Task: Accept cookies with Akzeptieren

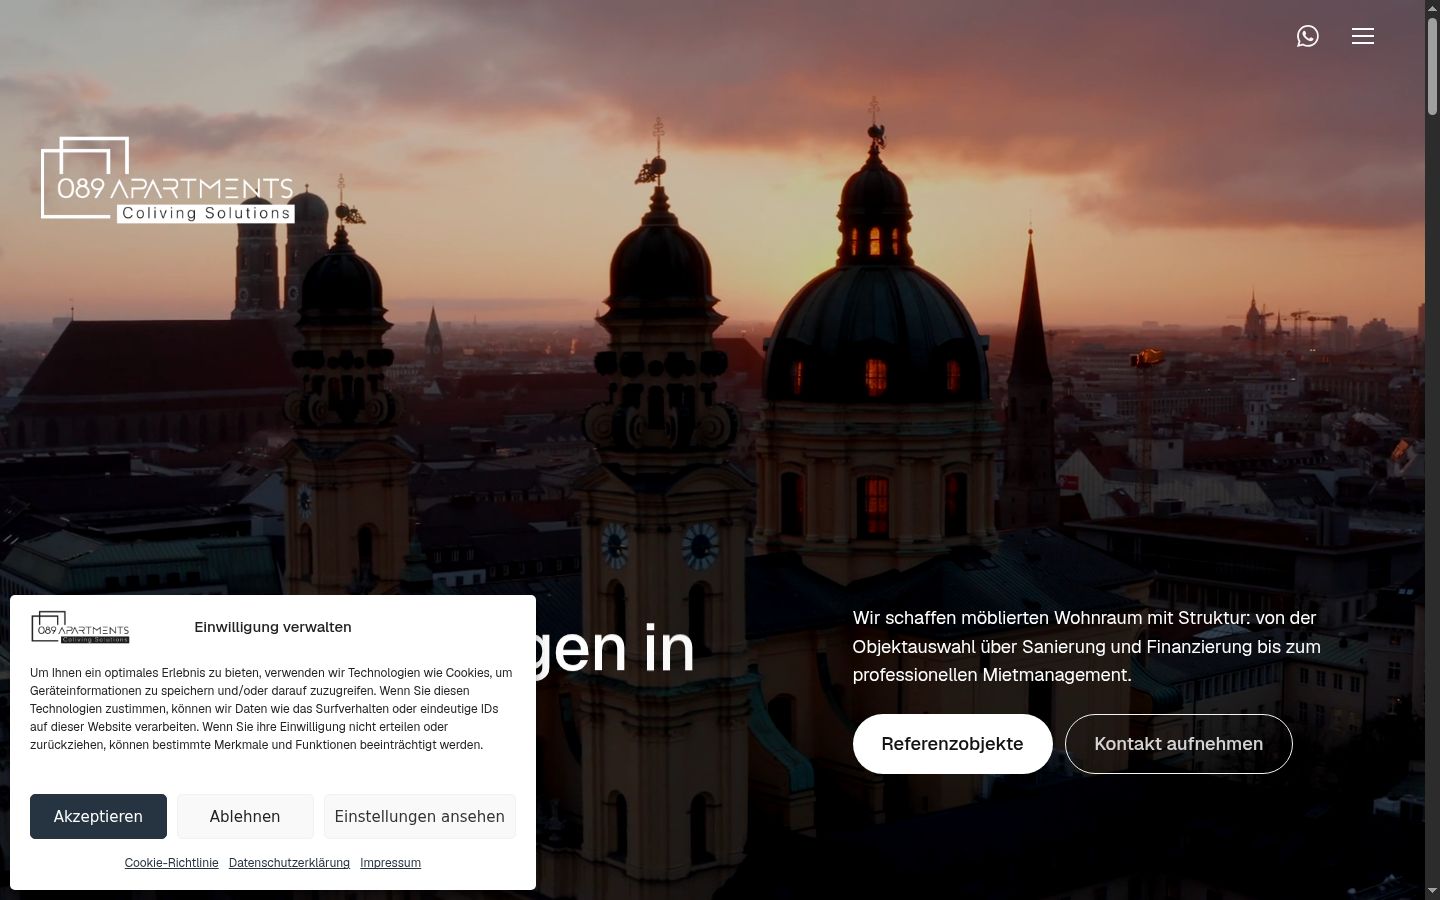Action: point(98,816)
